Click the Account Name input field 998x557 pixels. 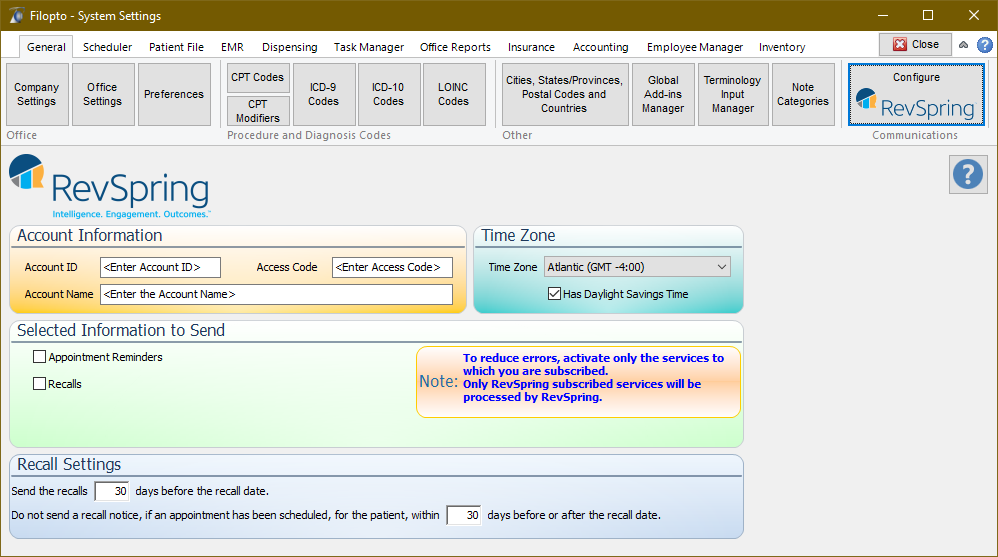[x=276, y=294]
